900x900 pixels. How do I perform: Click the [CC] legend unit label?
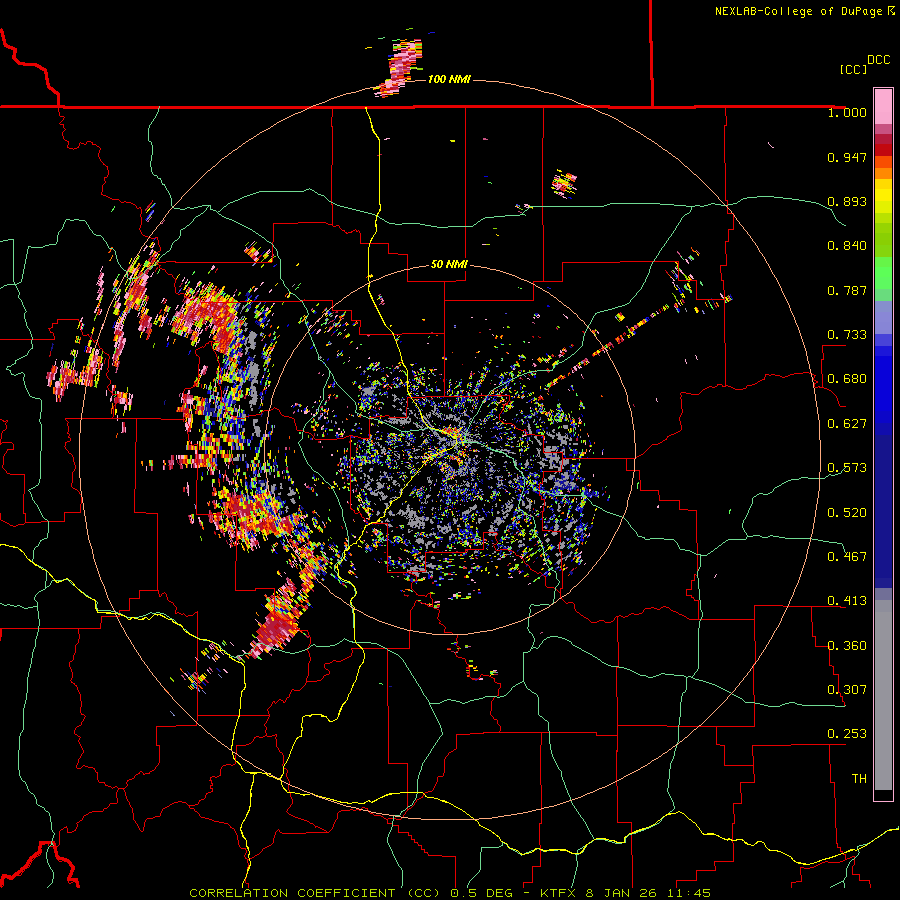tap(853, 69)
